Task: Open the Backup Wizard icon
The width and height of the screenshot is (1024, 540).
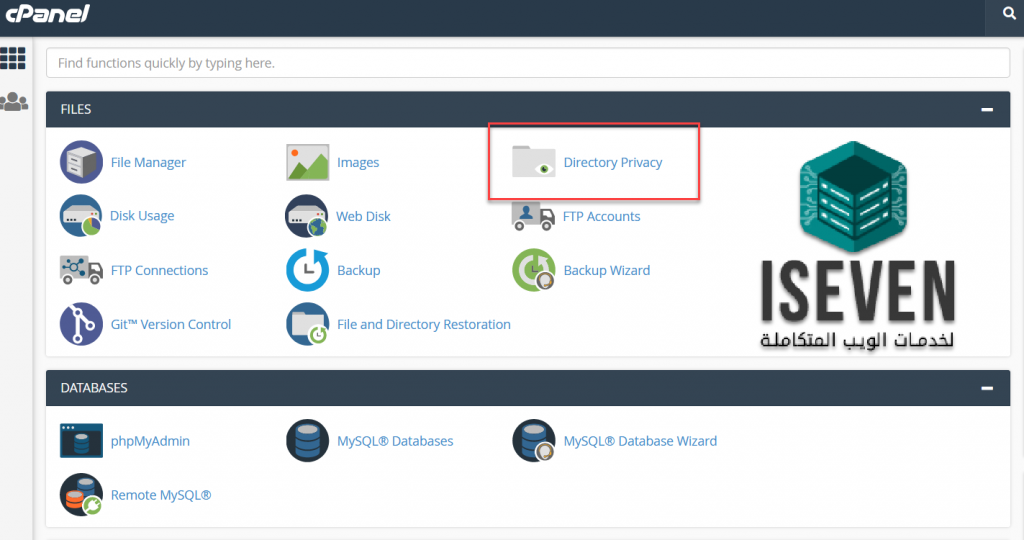Action: (x=534, y=270)
